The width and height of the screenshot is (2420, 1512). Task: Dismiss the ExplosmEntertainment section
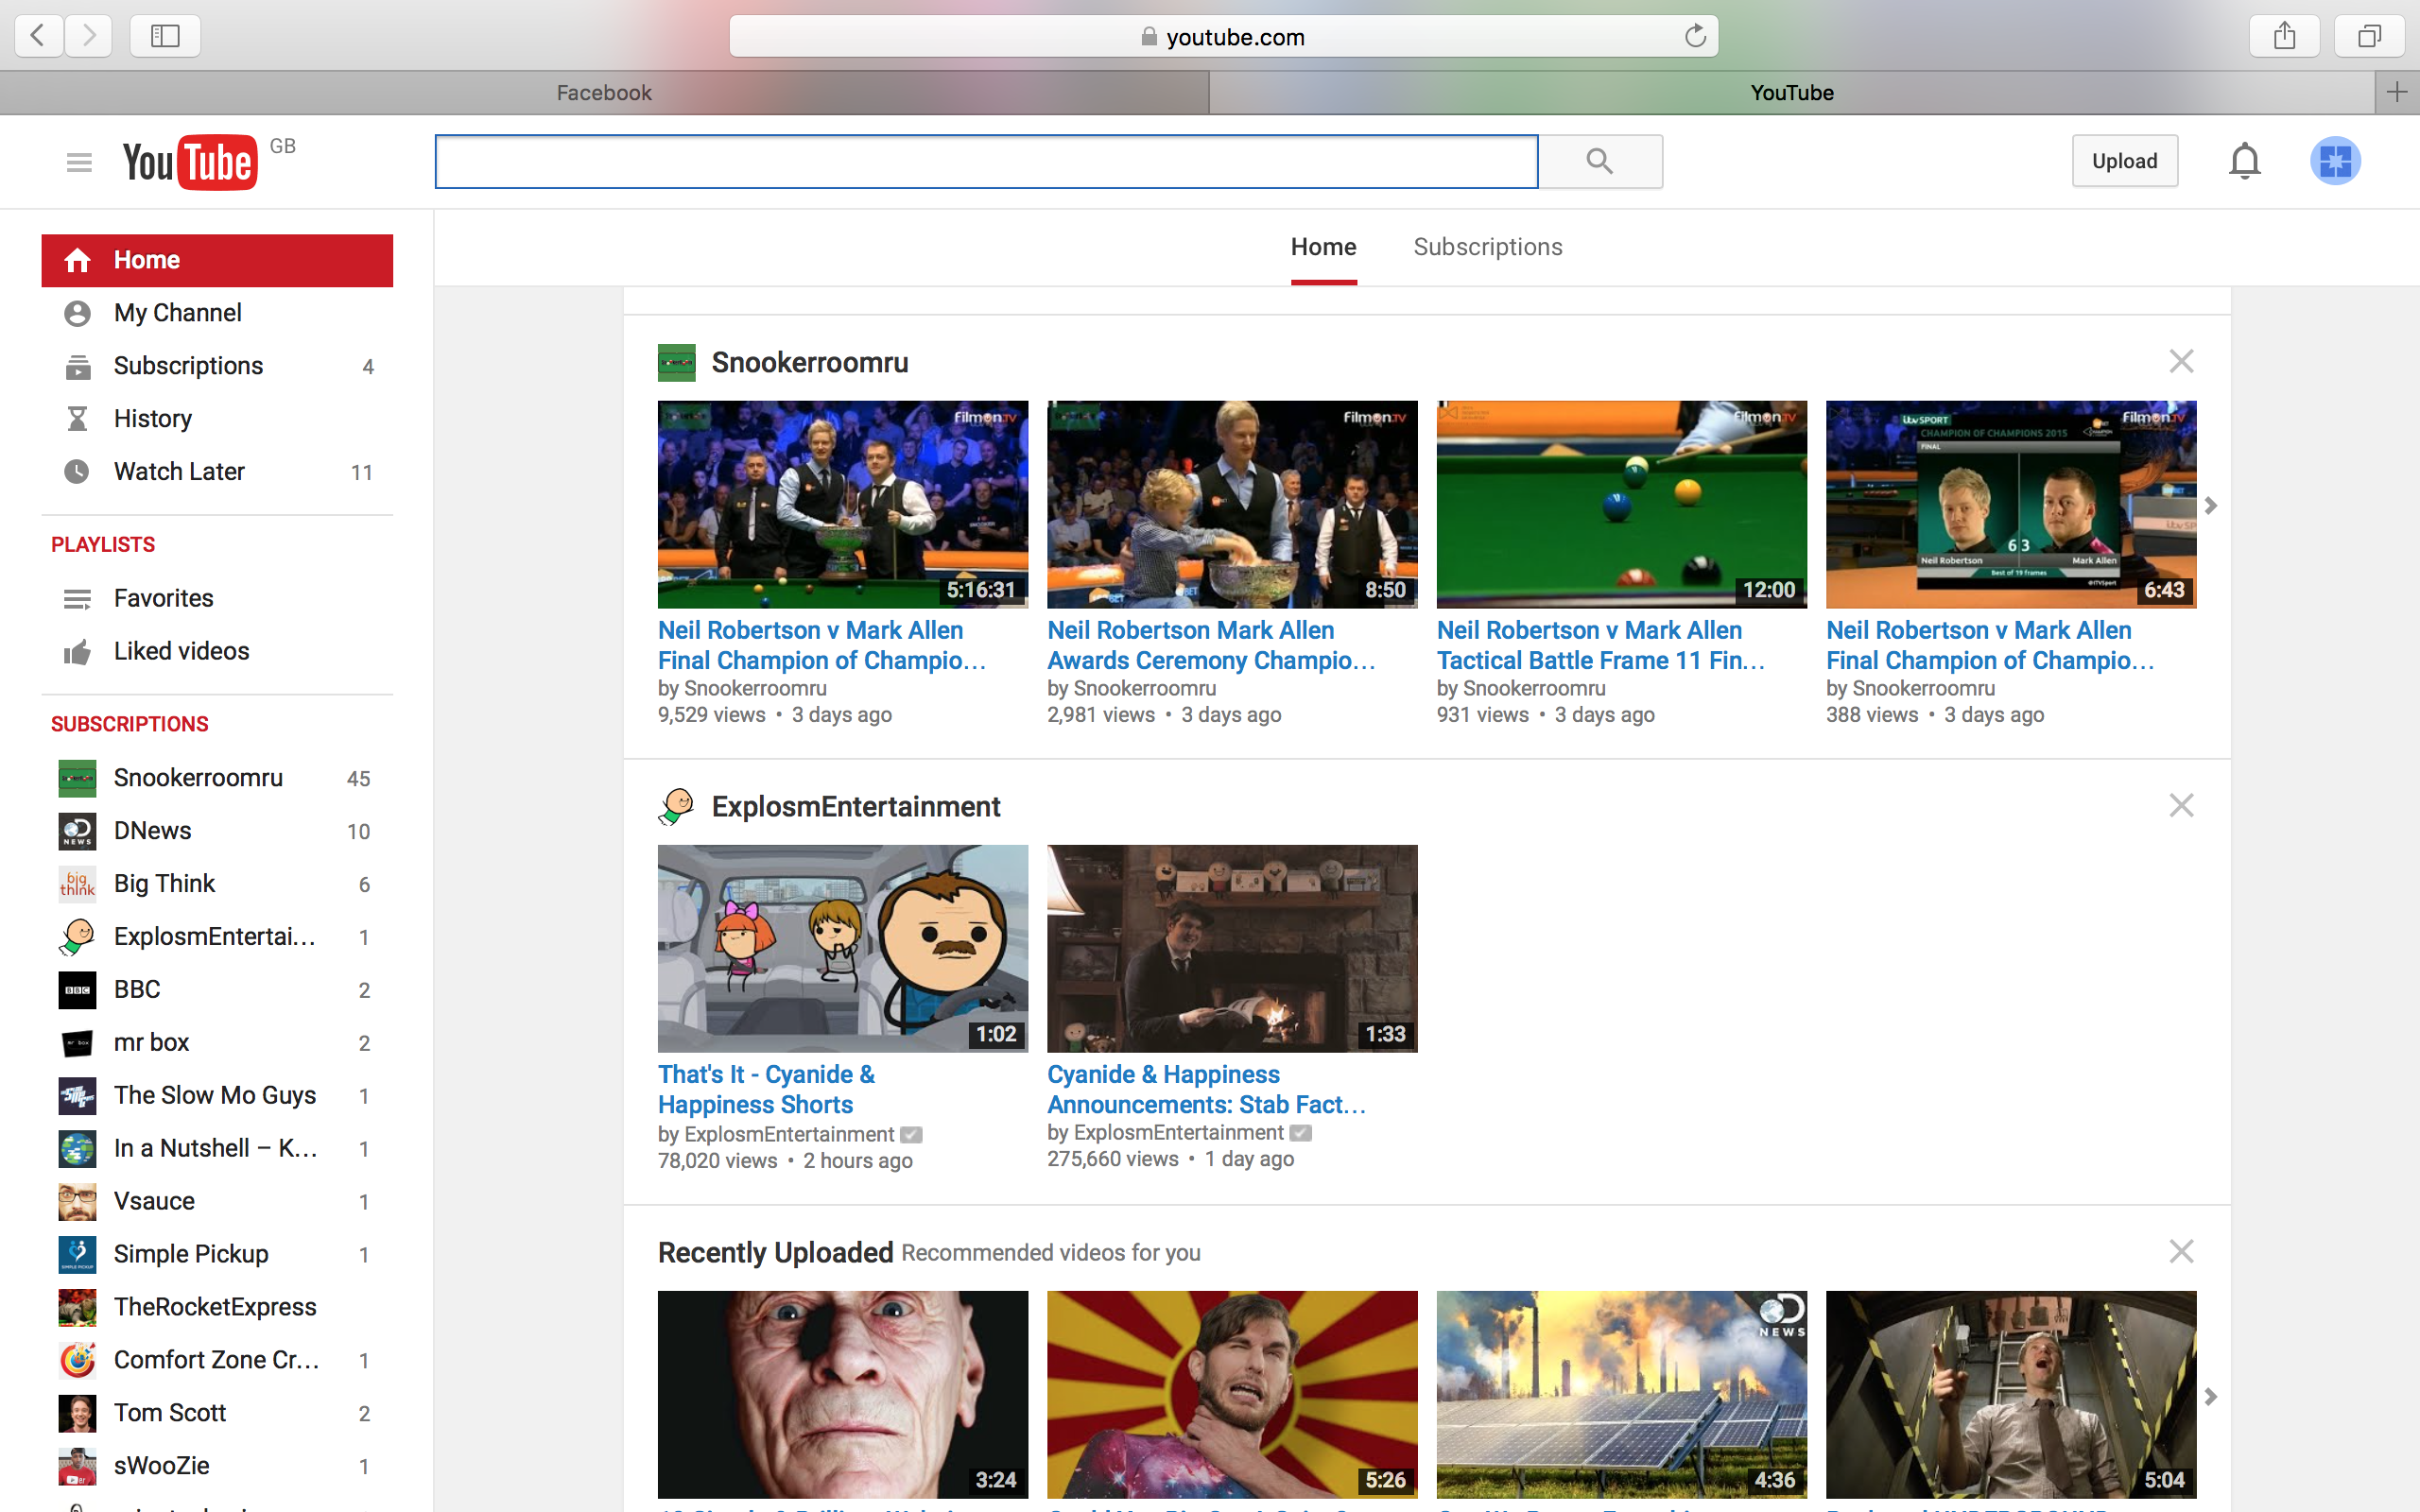[2181, 805]
